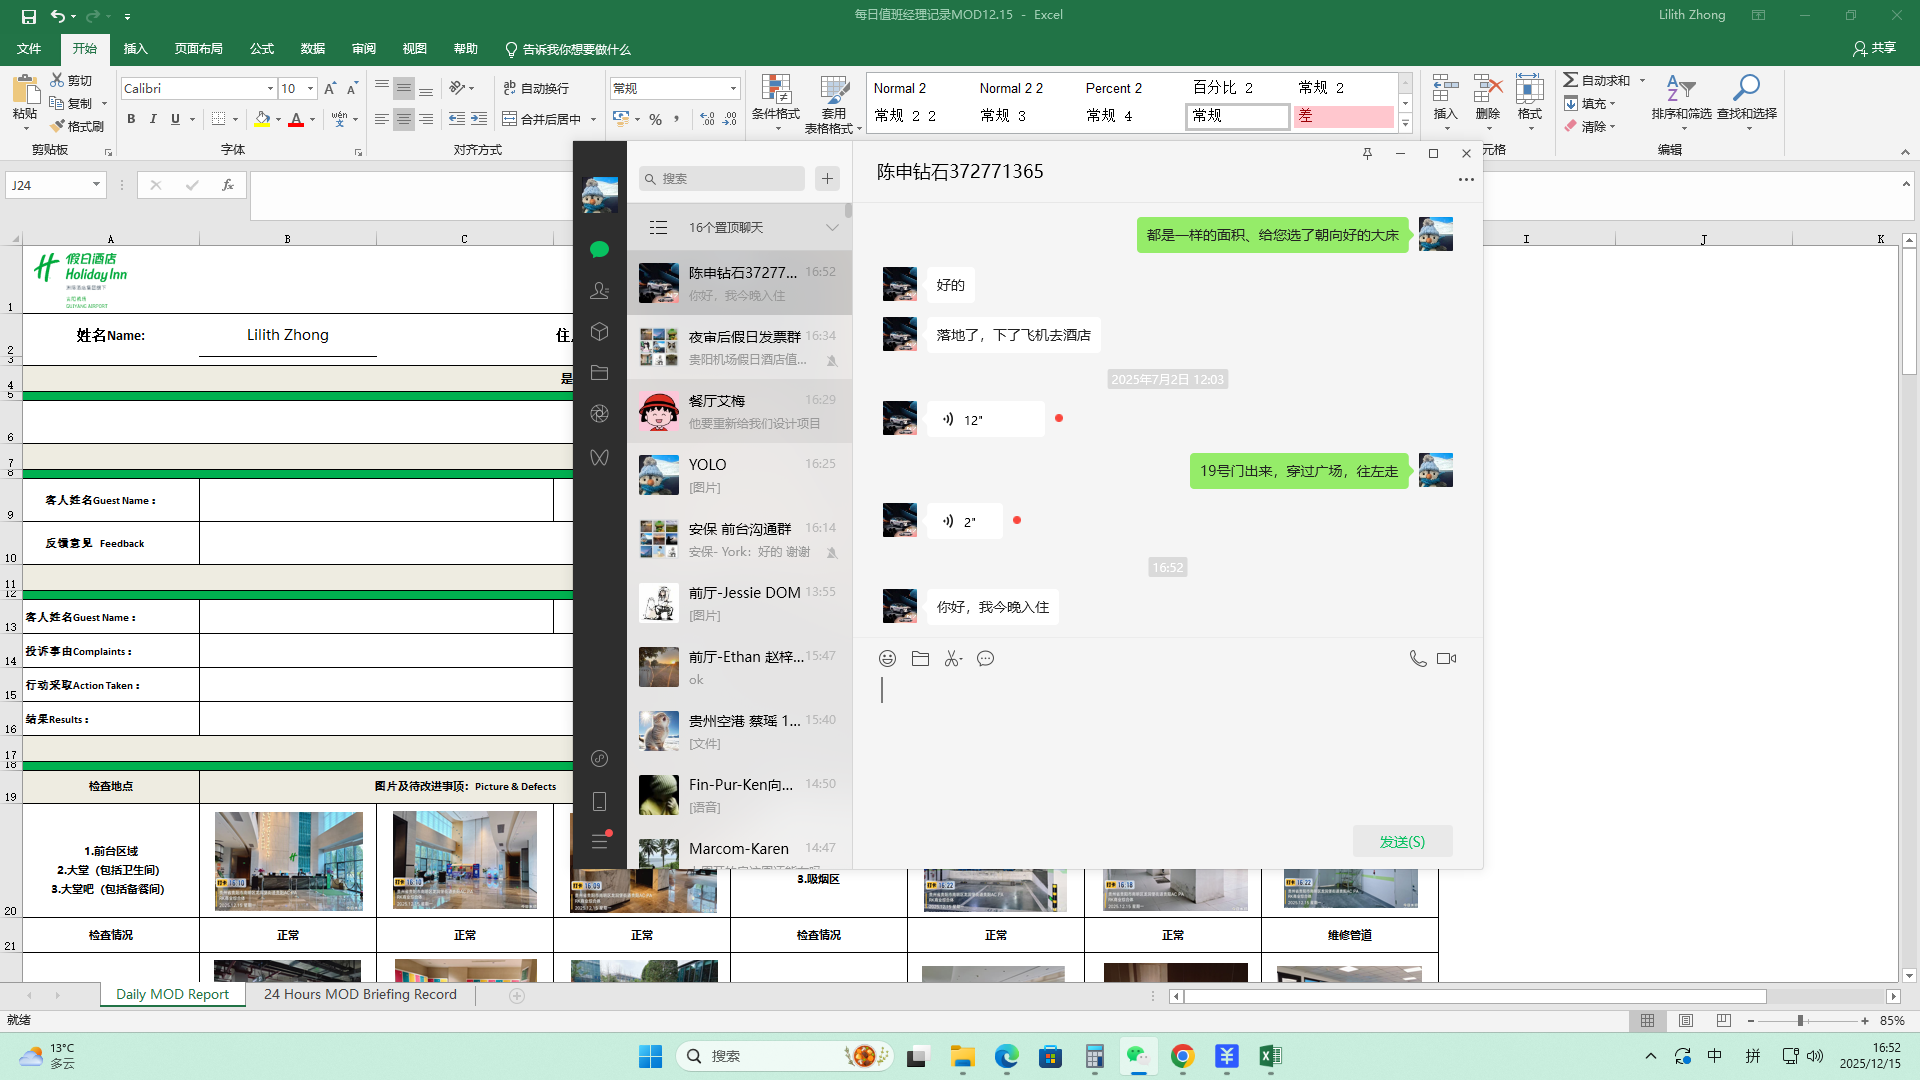1920x1080 pixels.
Task: Click the screenshot scissors icon in chat
Action: coord(953,658)
